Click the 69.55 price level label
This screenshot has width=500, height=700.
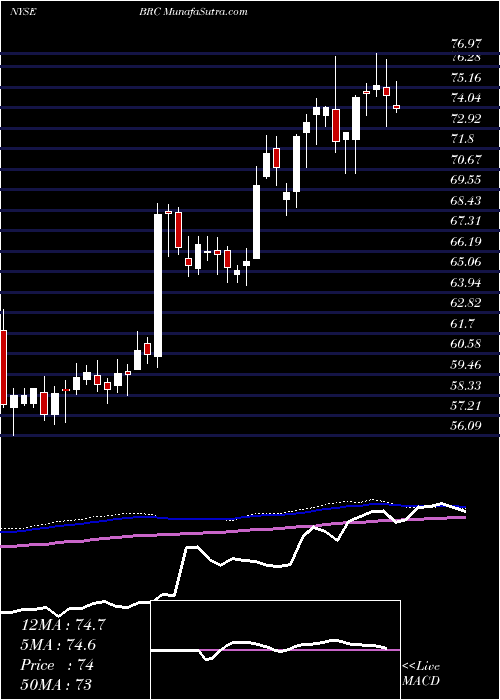(x=467, y=180)
